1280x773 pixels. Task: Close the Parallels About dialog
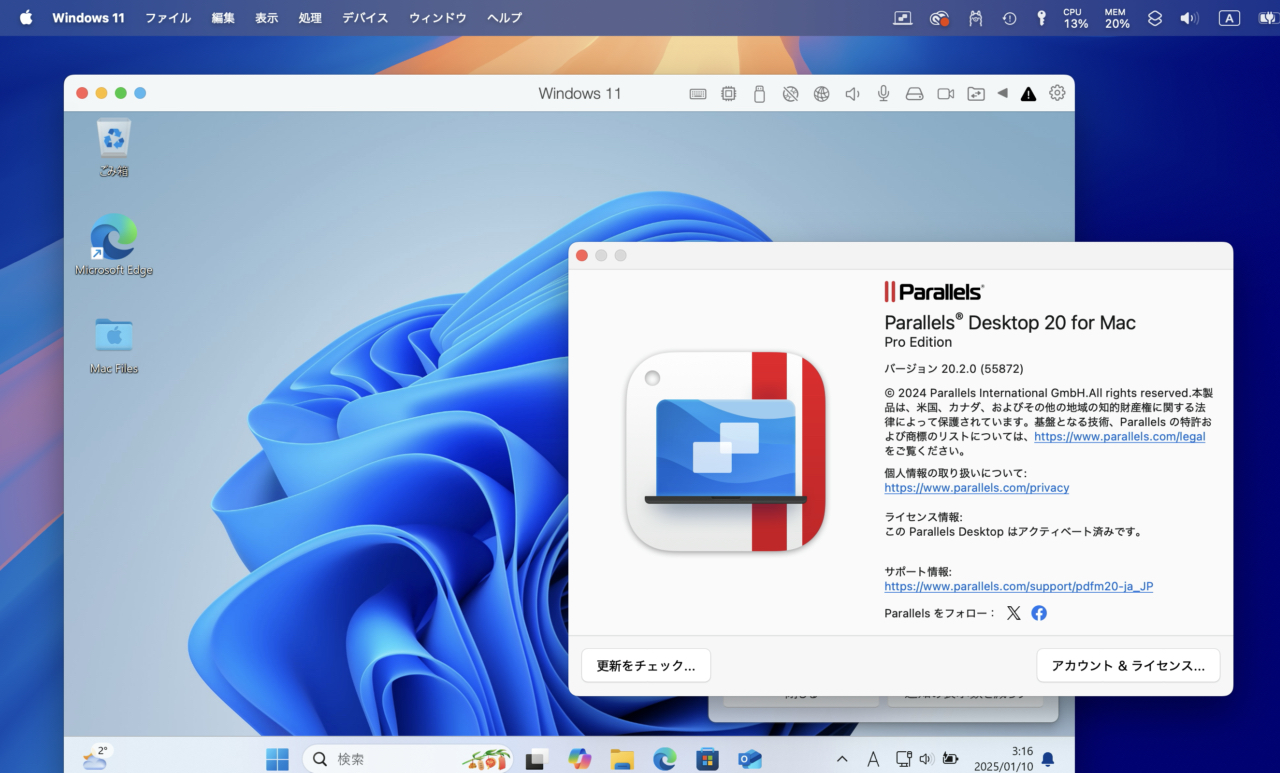click(582, 255)
